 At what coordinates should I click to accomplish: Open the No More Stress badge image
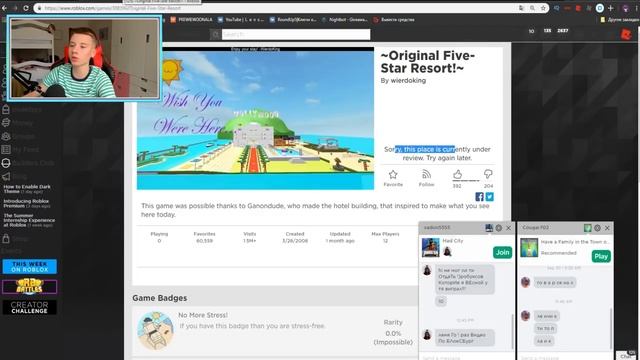(156, 331)
